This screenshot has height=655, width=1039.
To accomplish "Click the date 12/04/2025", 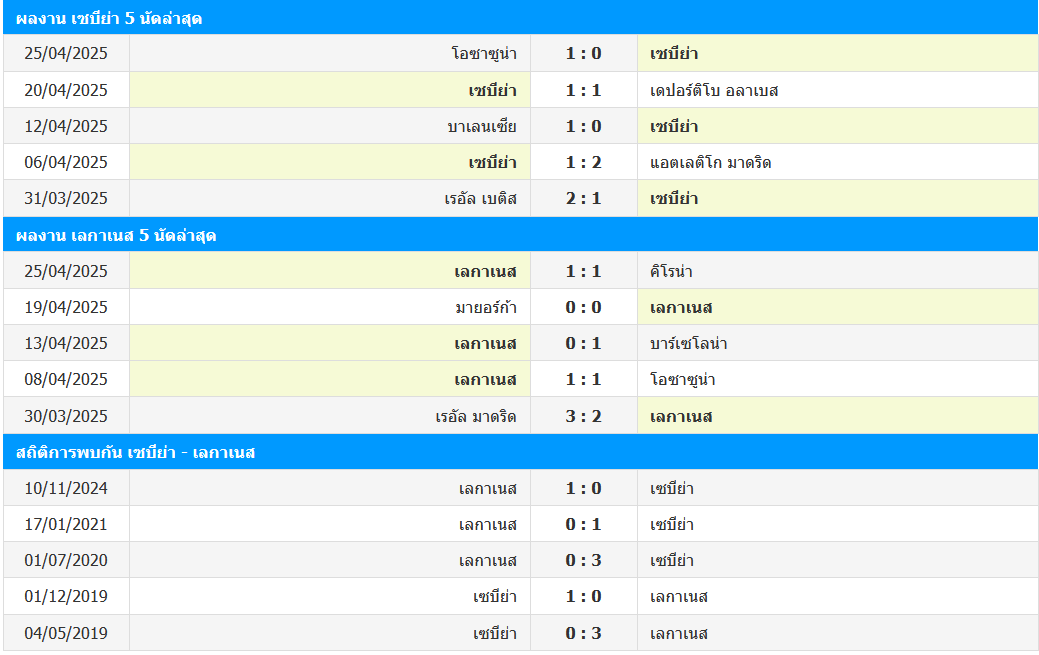I will click(66, 126).
